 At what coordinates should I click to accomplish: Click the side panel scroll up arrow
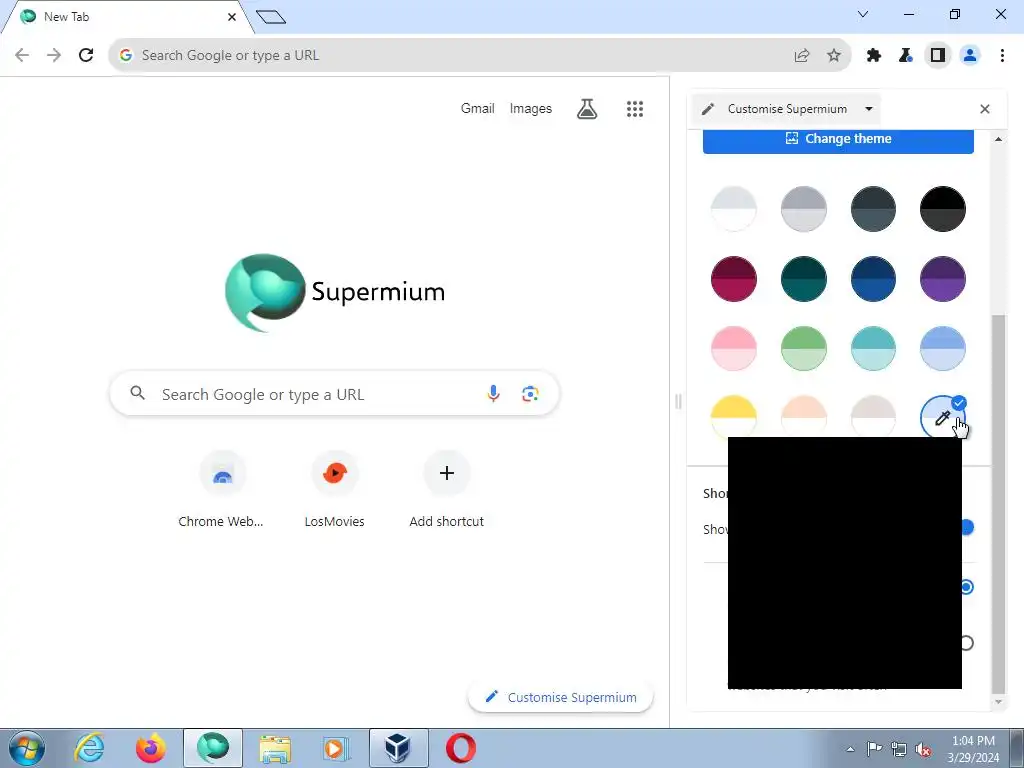(x=998, y=139)
